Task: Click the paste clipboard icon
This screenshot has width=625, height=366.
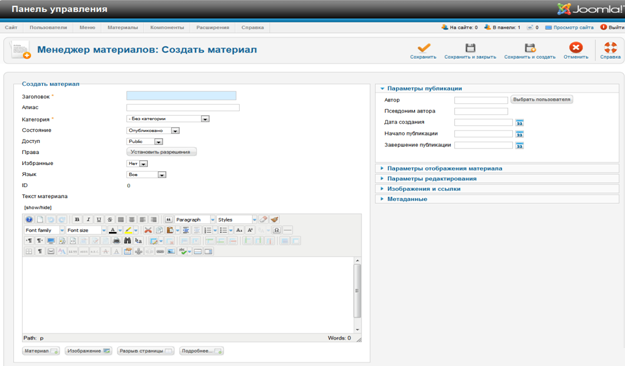Action: pos(170,230)
